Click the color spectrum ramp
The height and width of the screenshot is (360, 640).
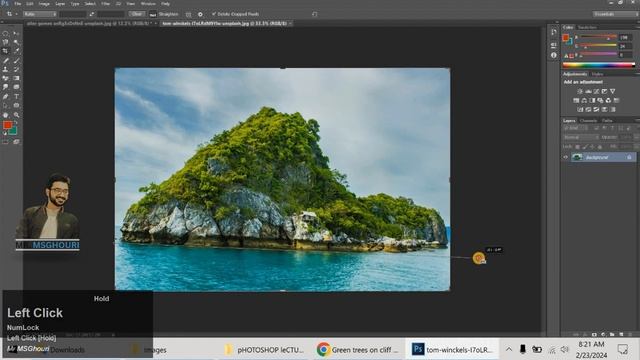[599, 64]
